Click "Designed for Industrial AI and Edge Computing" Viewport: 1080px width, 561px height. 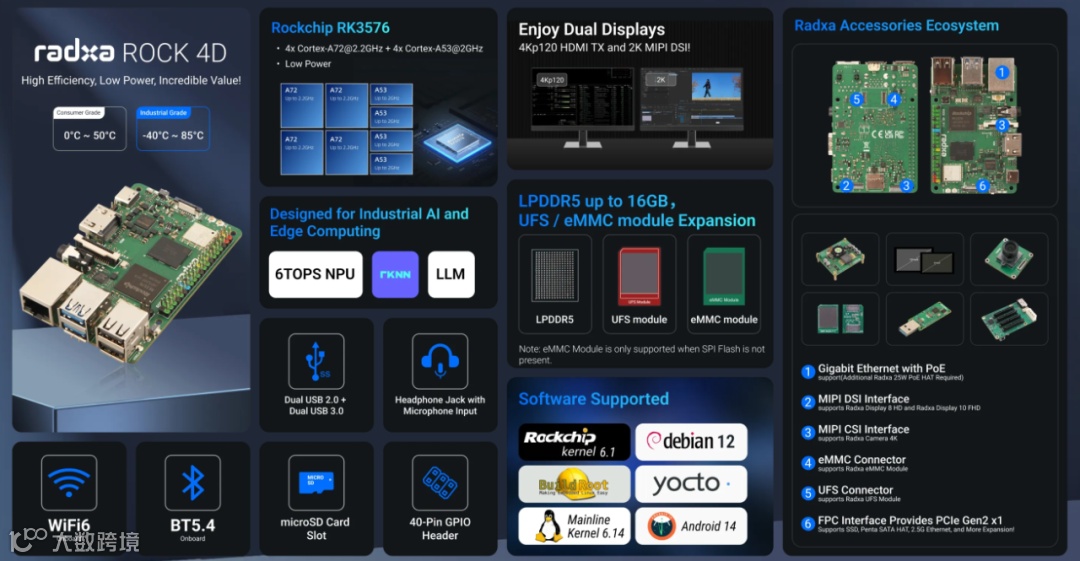pyautogui.click(x=369, y=223)
